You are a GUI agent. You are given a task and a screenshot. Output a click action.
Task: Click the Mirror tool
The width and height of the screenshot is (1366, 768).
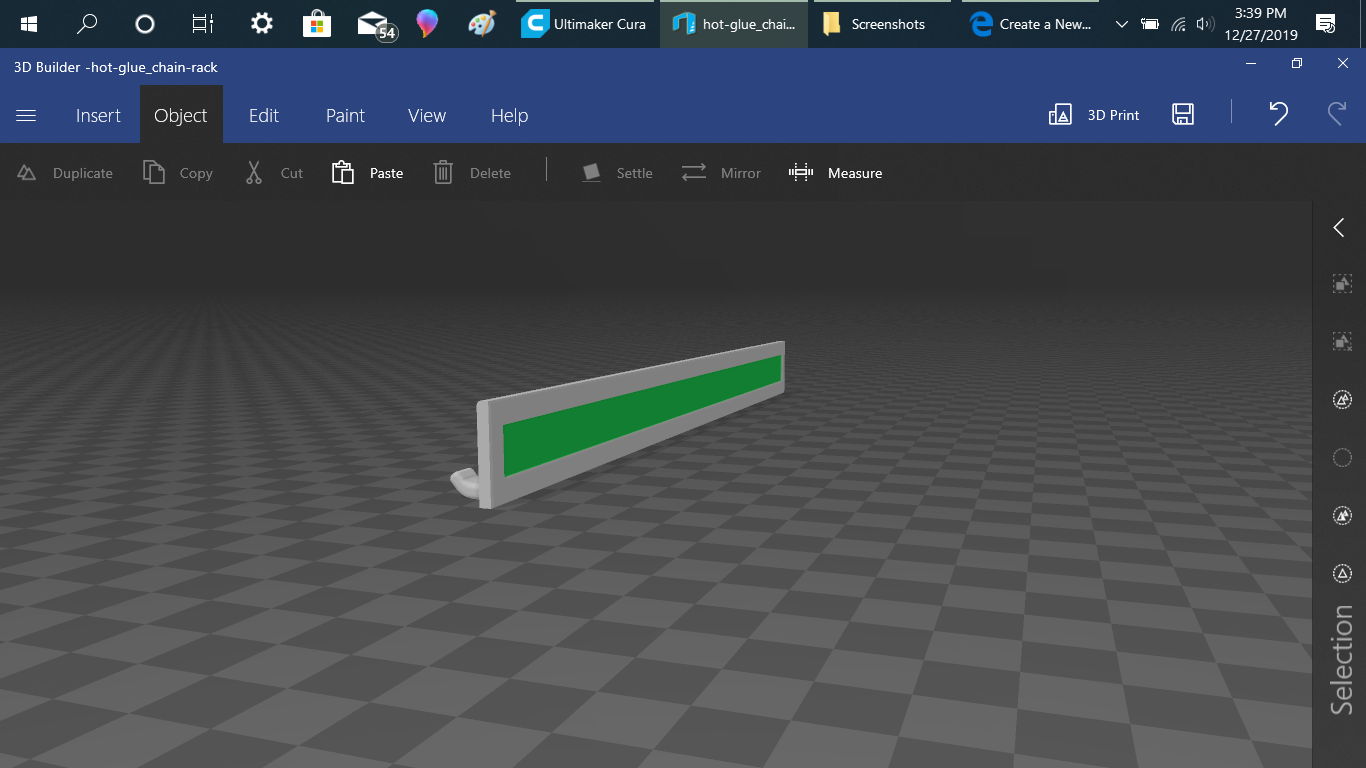721,173
